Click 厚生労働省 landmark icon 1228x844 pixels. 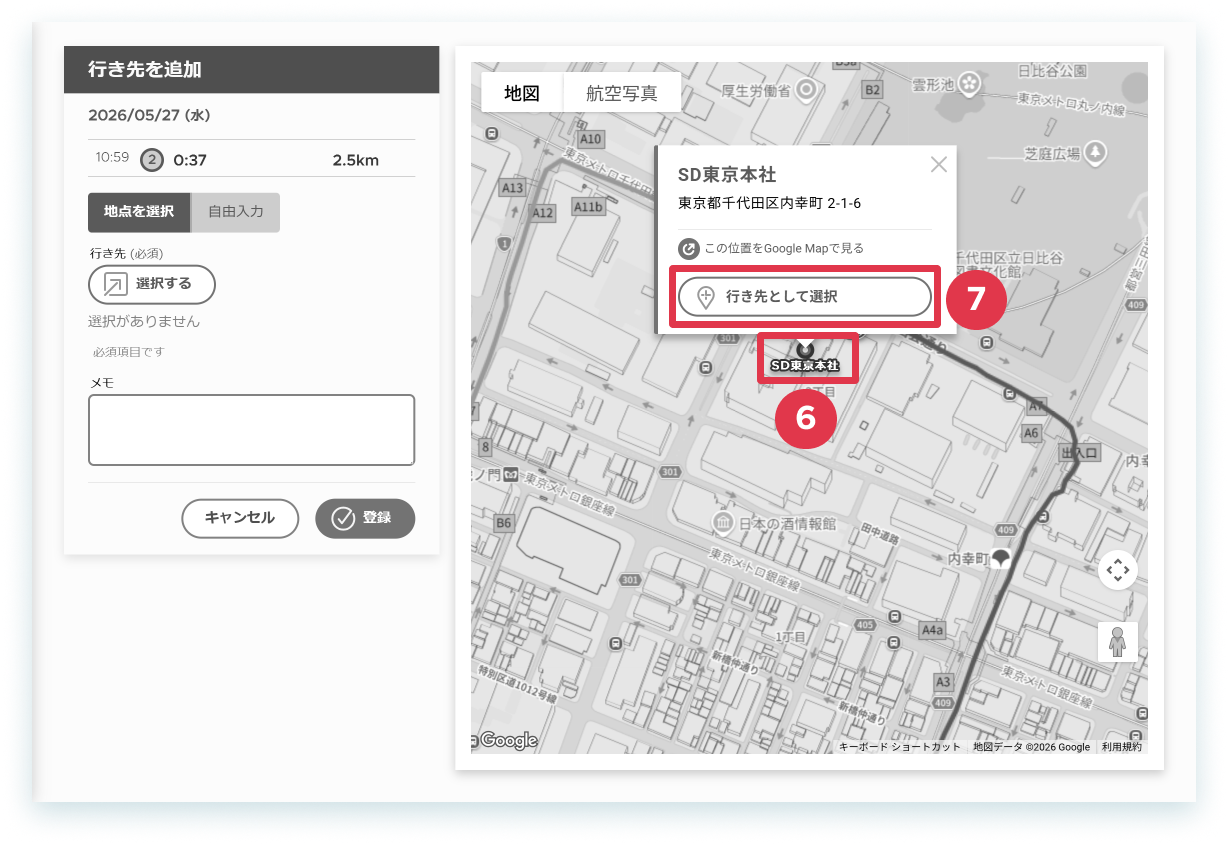pyautogui.click(x=806, y=90)
